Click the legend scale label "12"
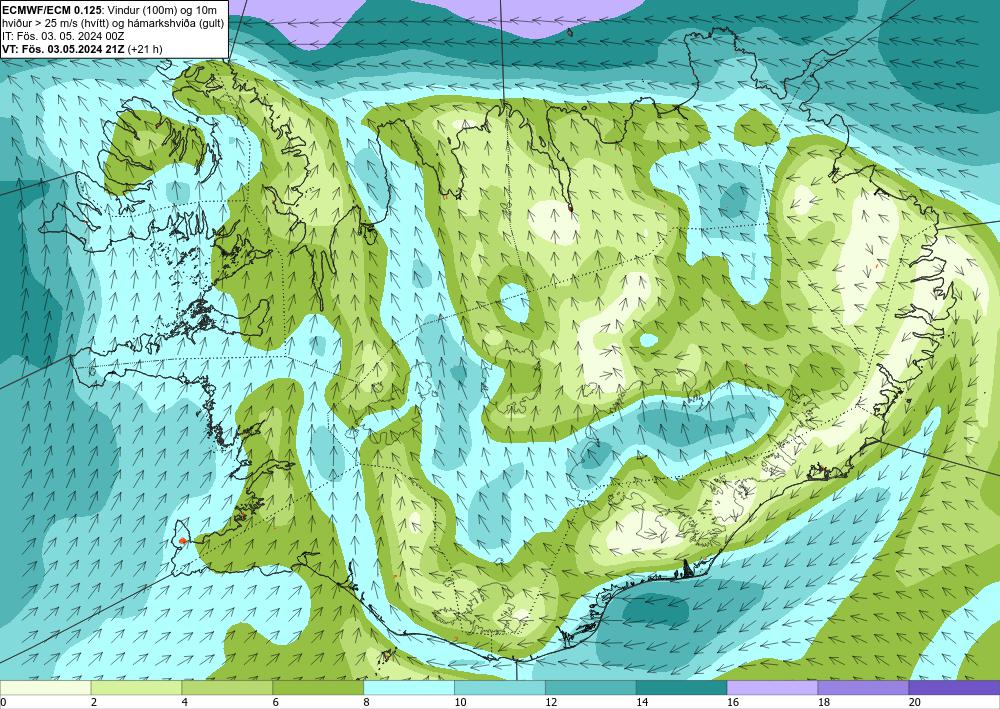 [x=551, y=703]
